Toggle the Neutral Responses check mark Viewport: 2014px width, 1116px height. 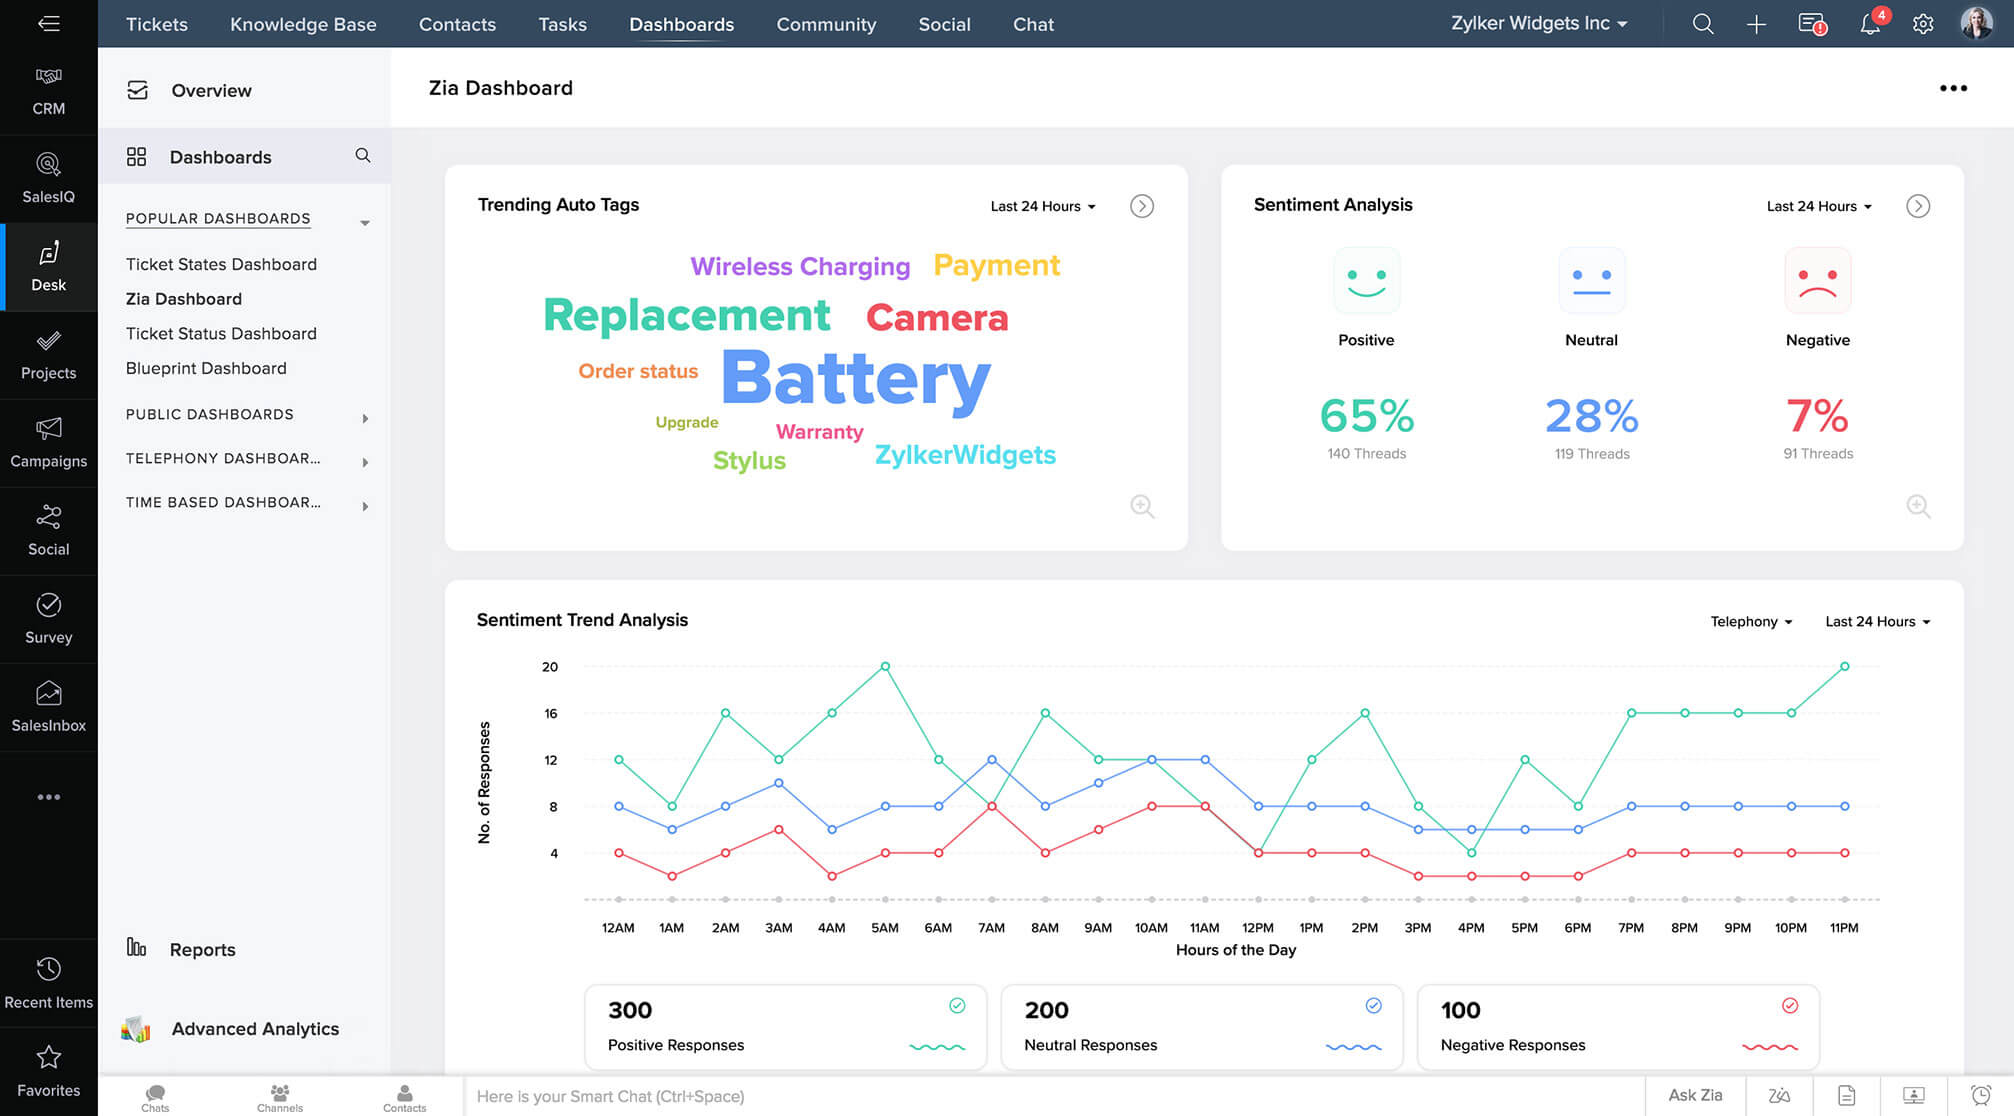point(1373,1006)
